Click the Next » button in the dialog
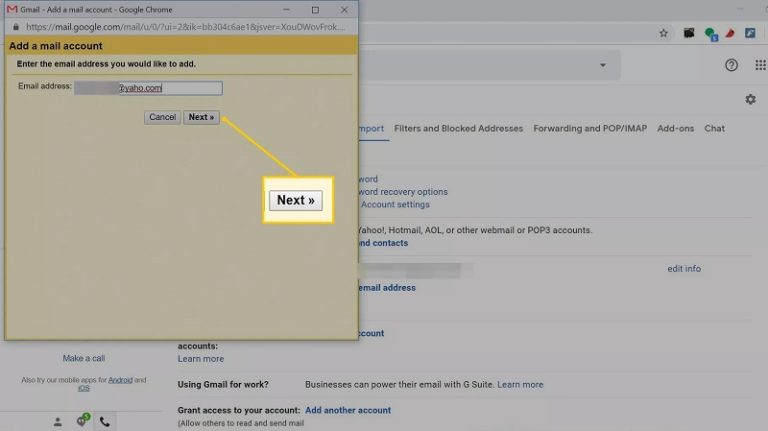 [x=201, y=117]
